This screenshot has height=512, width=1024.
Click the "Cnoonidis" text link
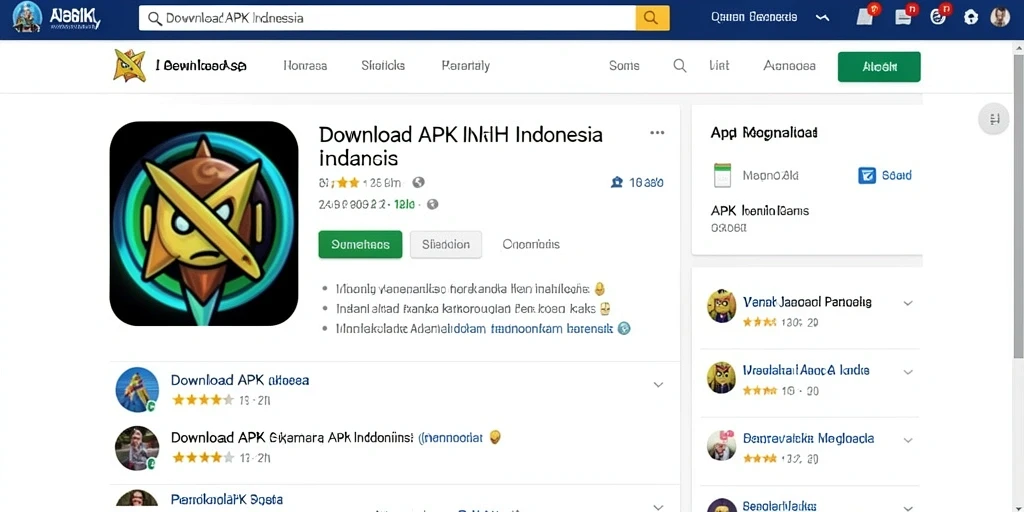(x=531, y=244)
